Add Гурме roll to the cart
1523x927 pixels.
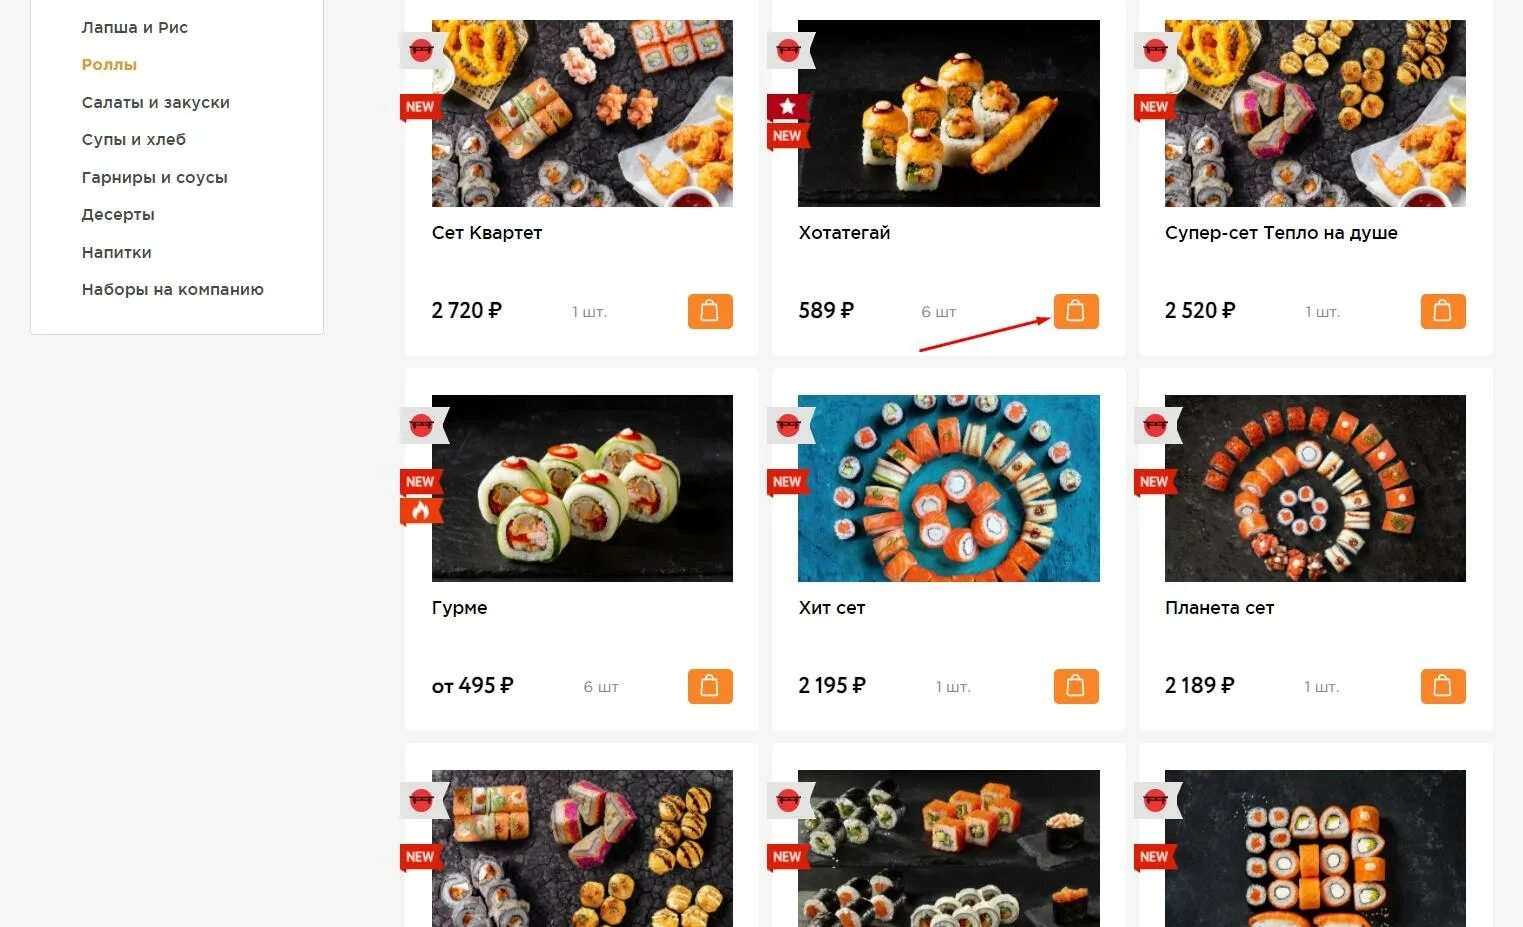[x=710, y=686]
